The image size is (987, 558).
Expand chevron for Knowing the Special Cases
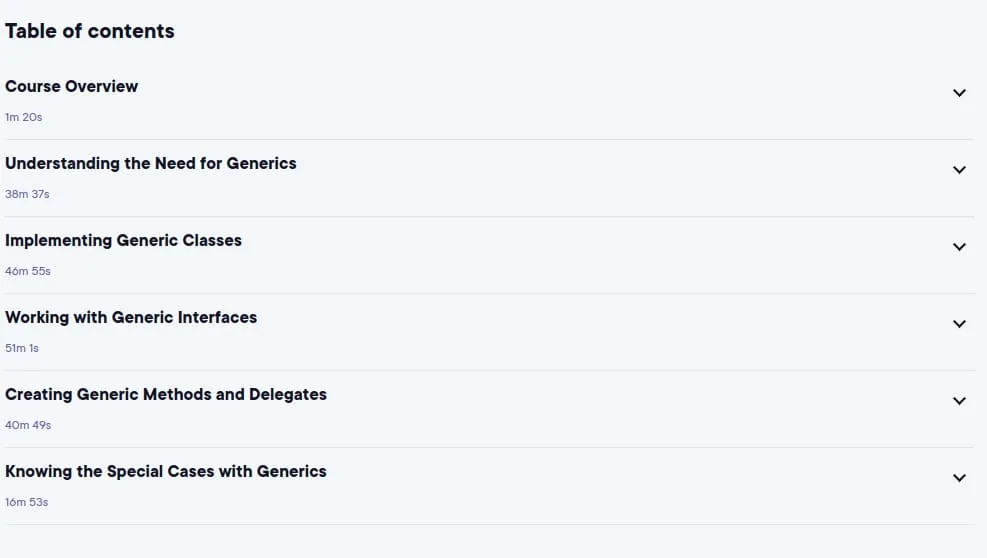pos(959,478)
